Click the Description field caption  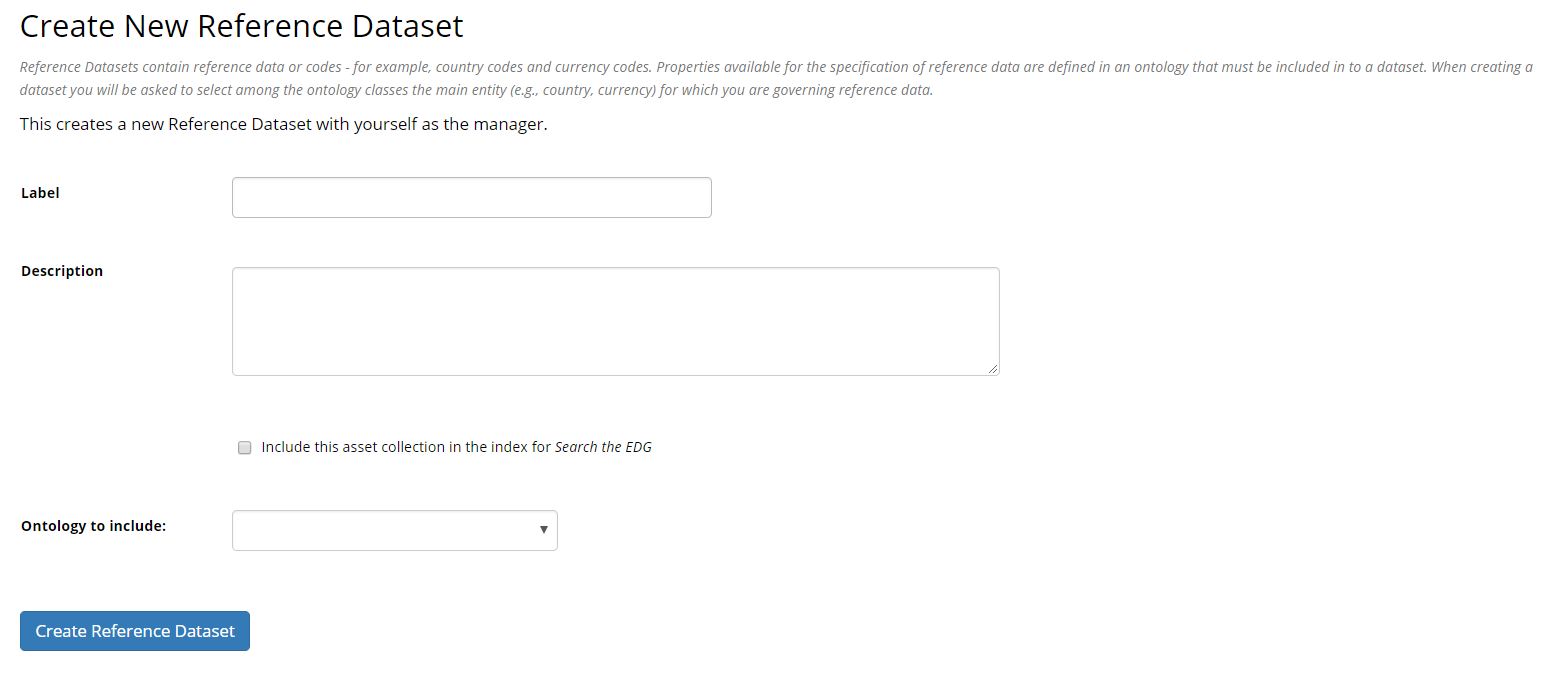click(x=61, y=270)
